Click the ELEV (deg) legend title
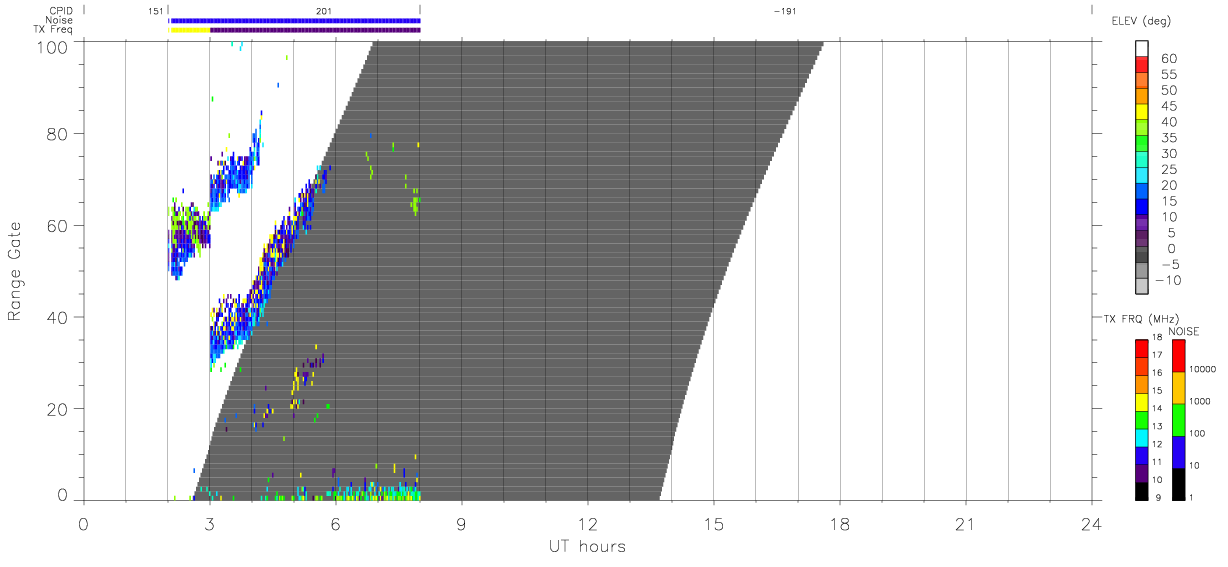This screenshot has width=1228, height=567. coord(1141,20)
